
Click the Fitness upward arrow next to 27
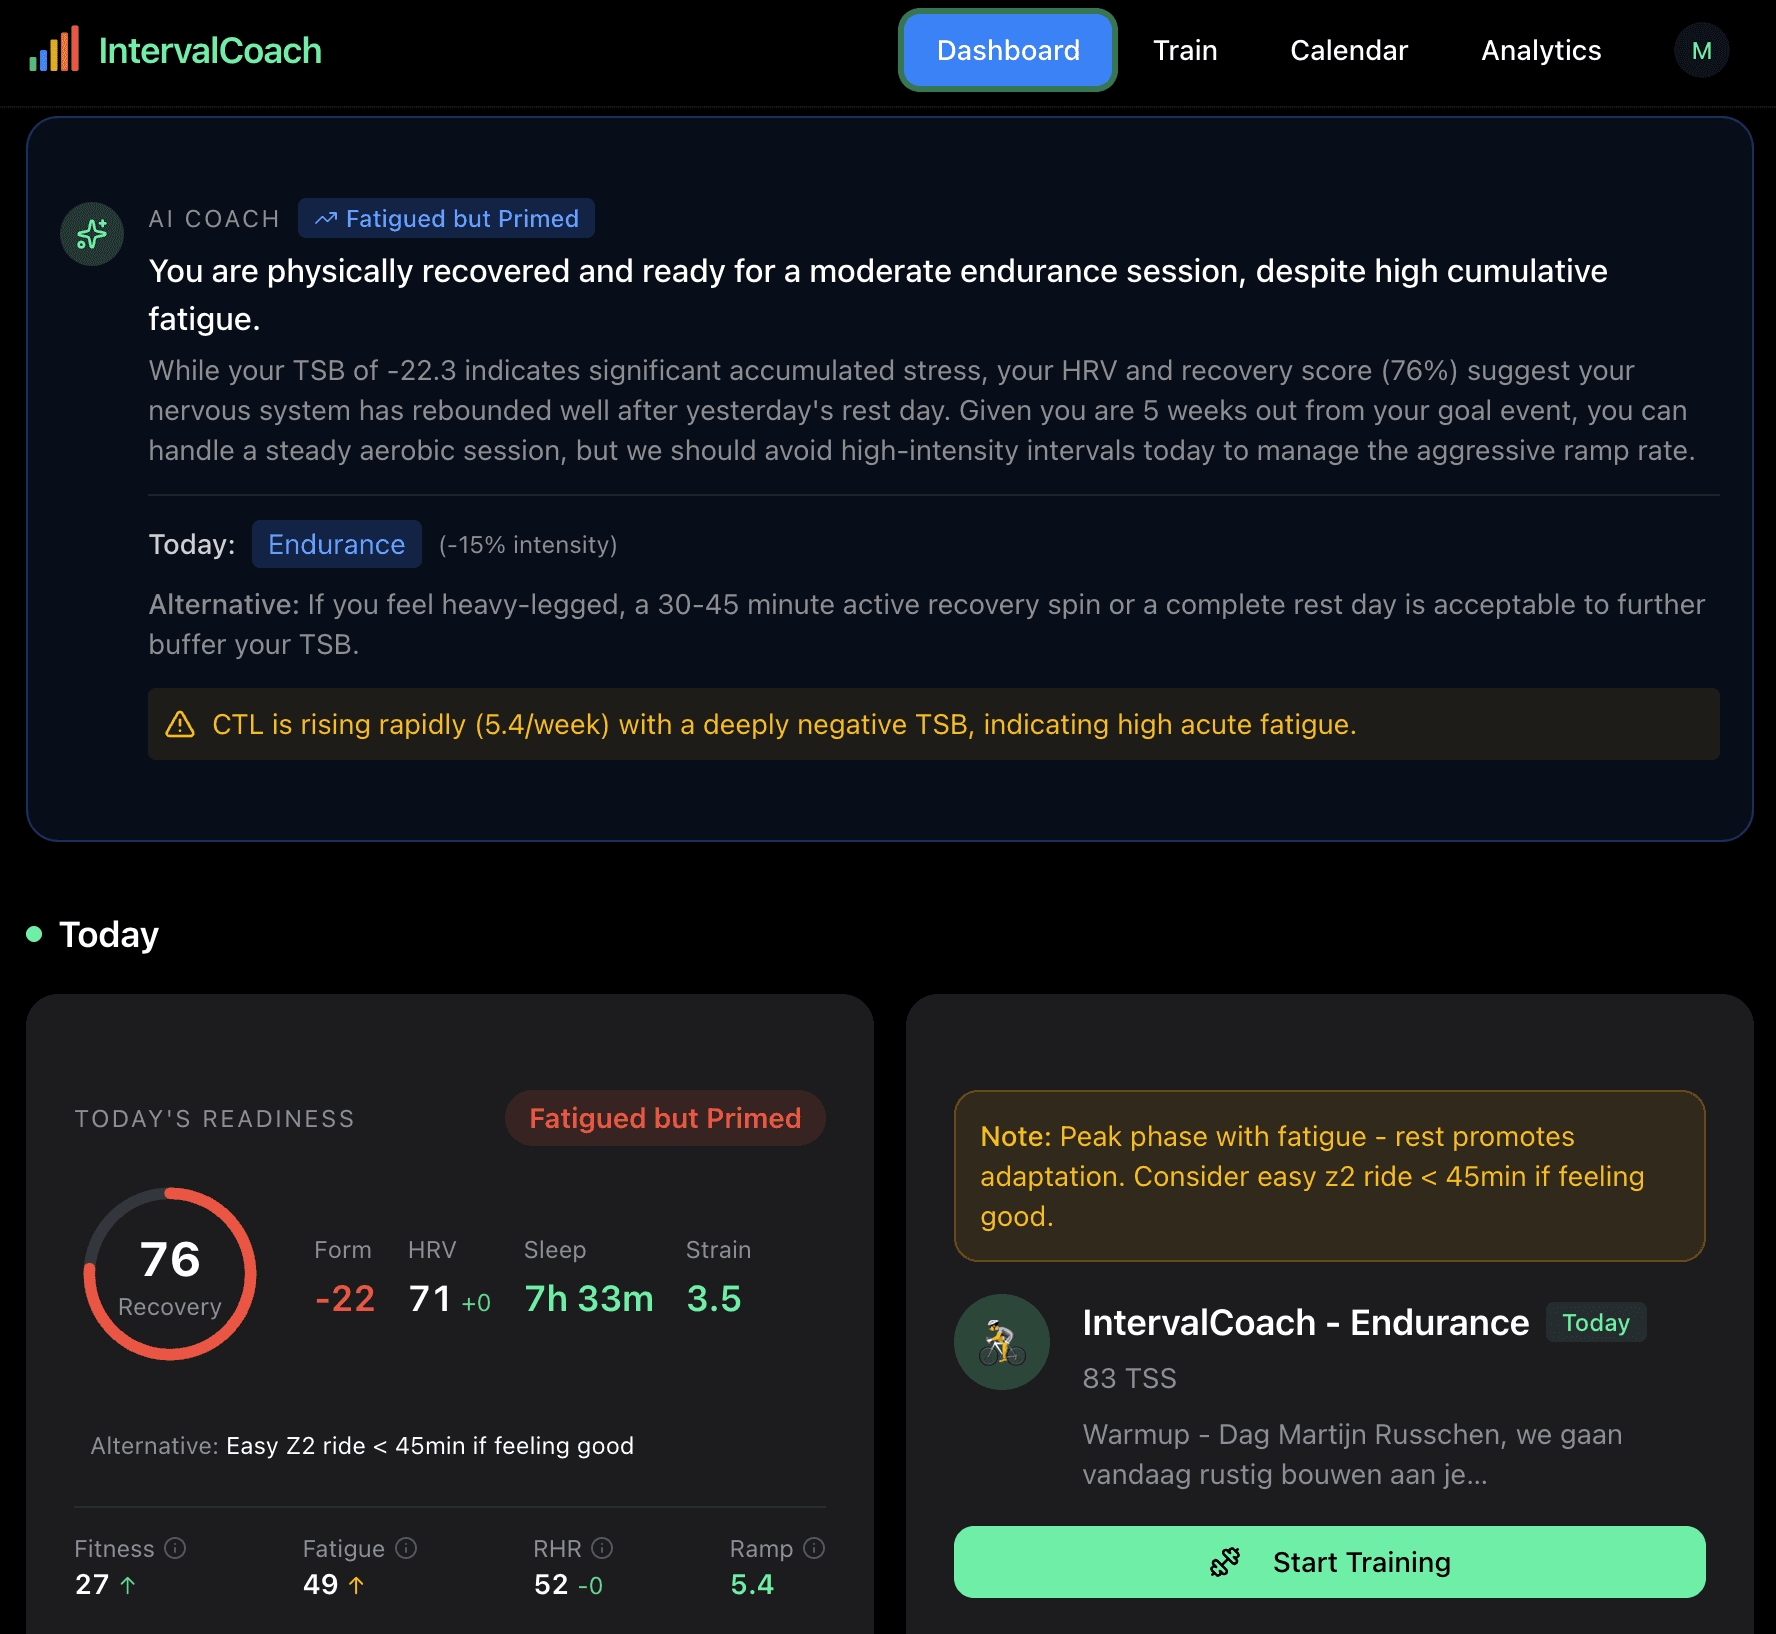(128, 1585)
